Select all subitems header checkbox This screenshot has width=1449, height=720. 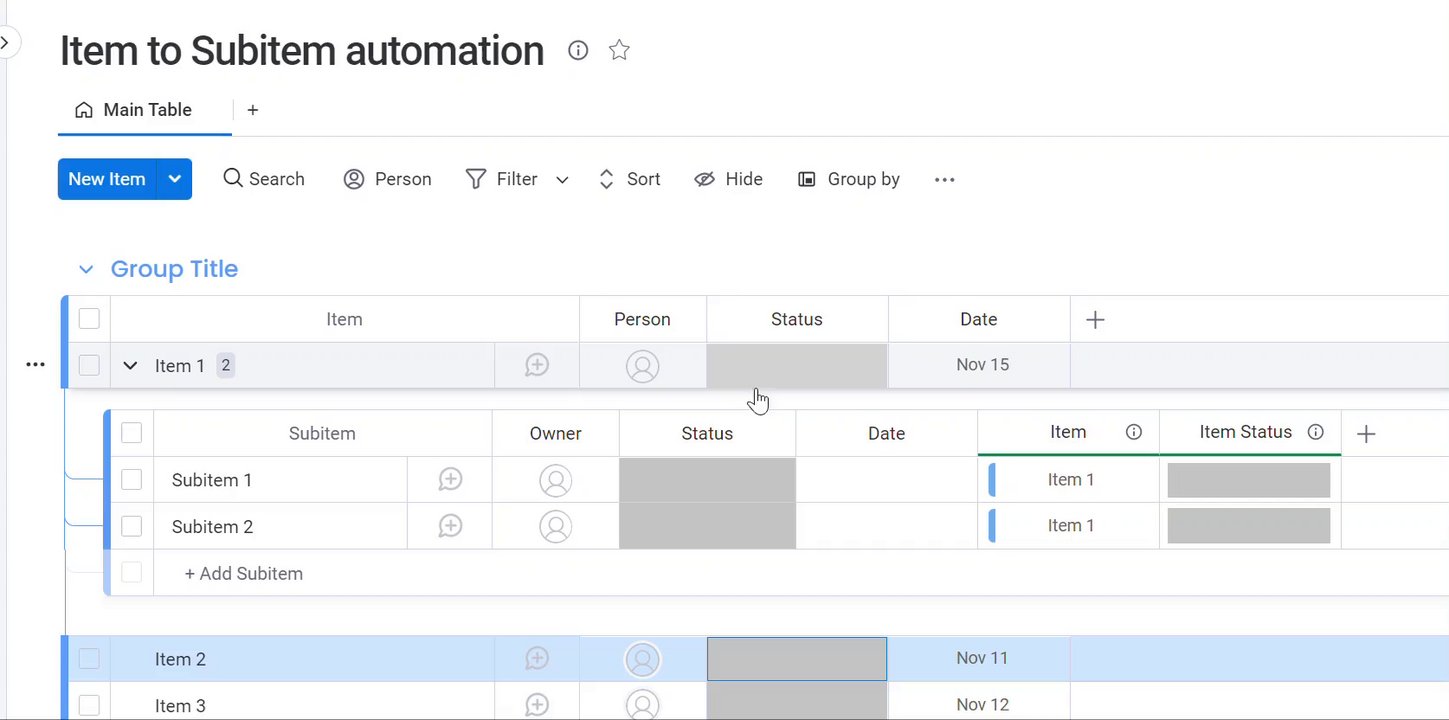tap(131, 433)
